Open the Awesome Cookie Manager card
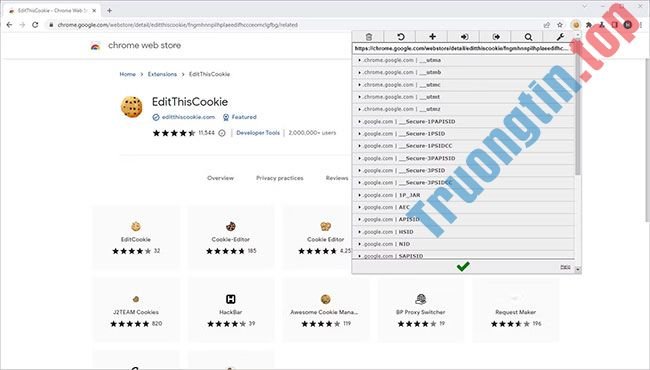Viewport: 650px width, 370px height. pyautogui.click(x=325, y=310)
